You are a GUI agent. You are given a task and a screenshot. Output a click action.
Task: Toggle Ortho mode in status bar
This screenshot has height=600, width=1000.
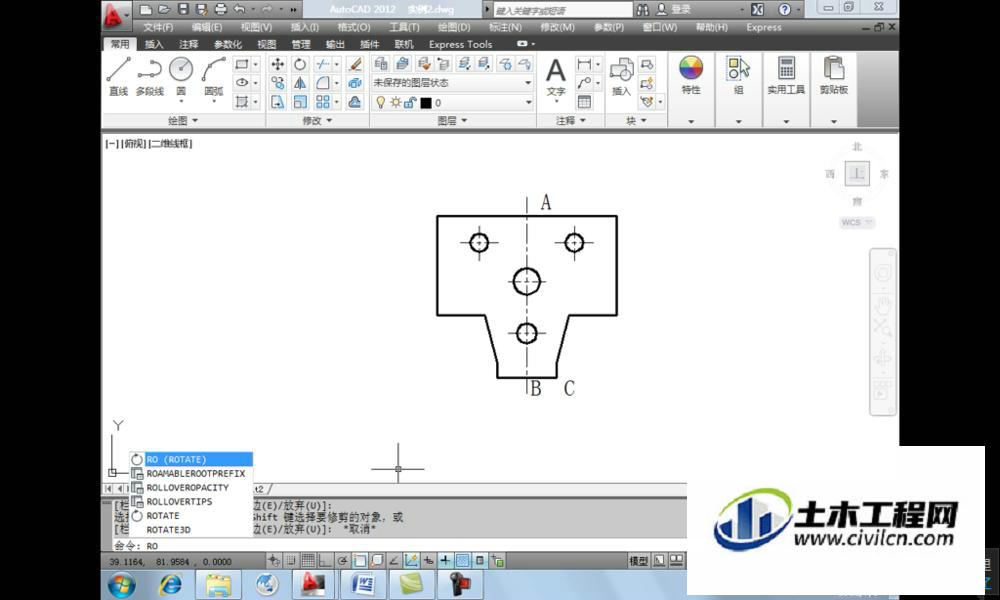point(325,561)
